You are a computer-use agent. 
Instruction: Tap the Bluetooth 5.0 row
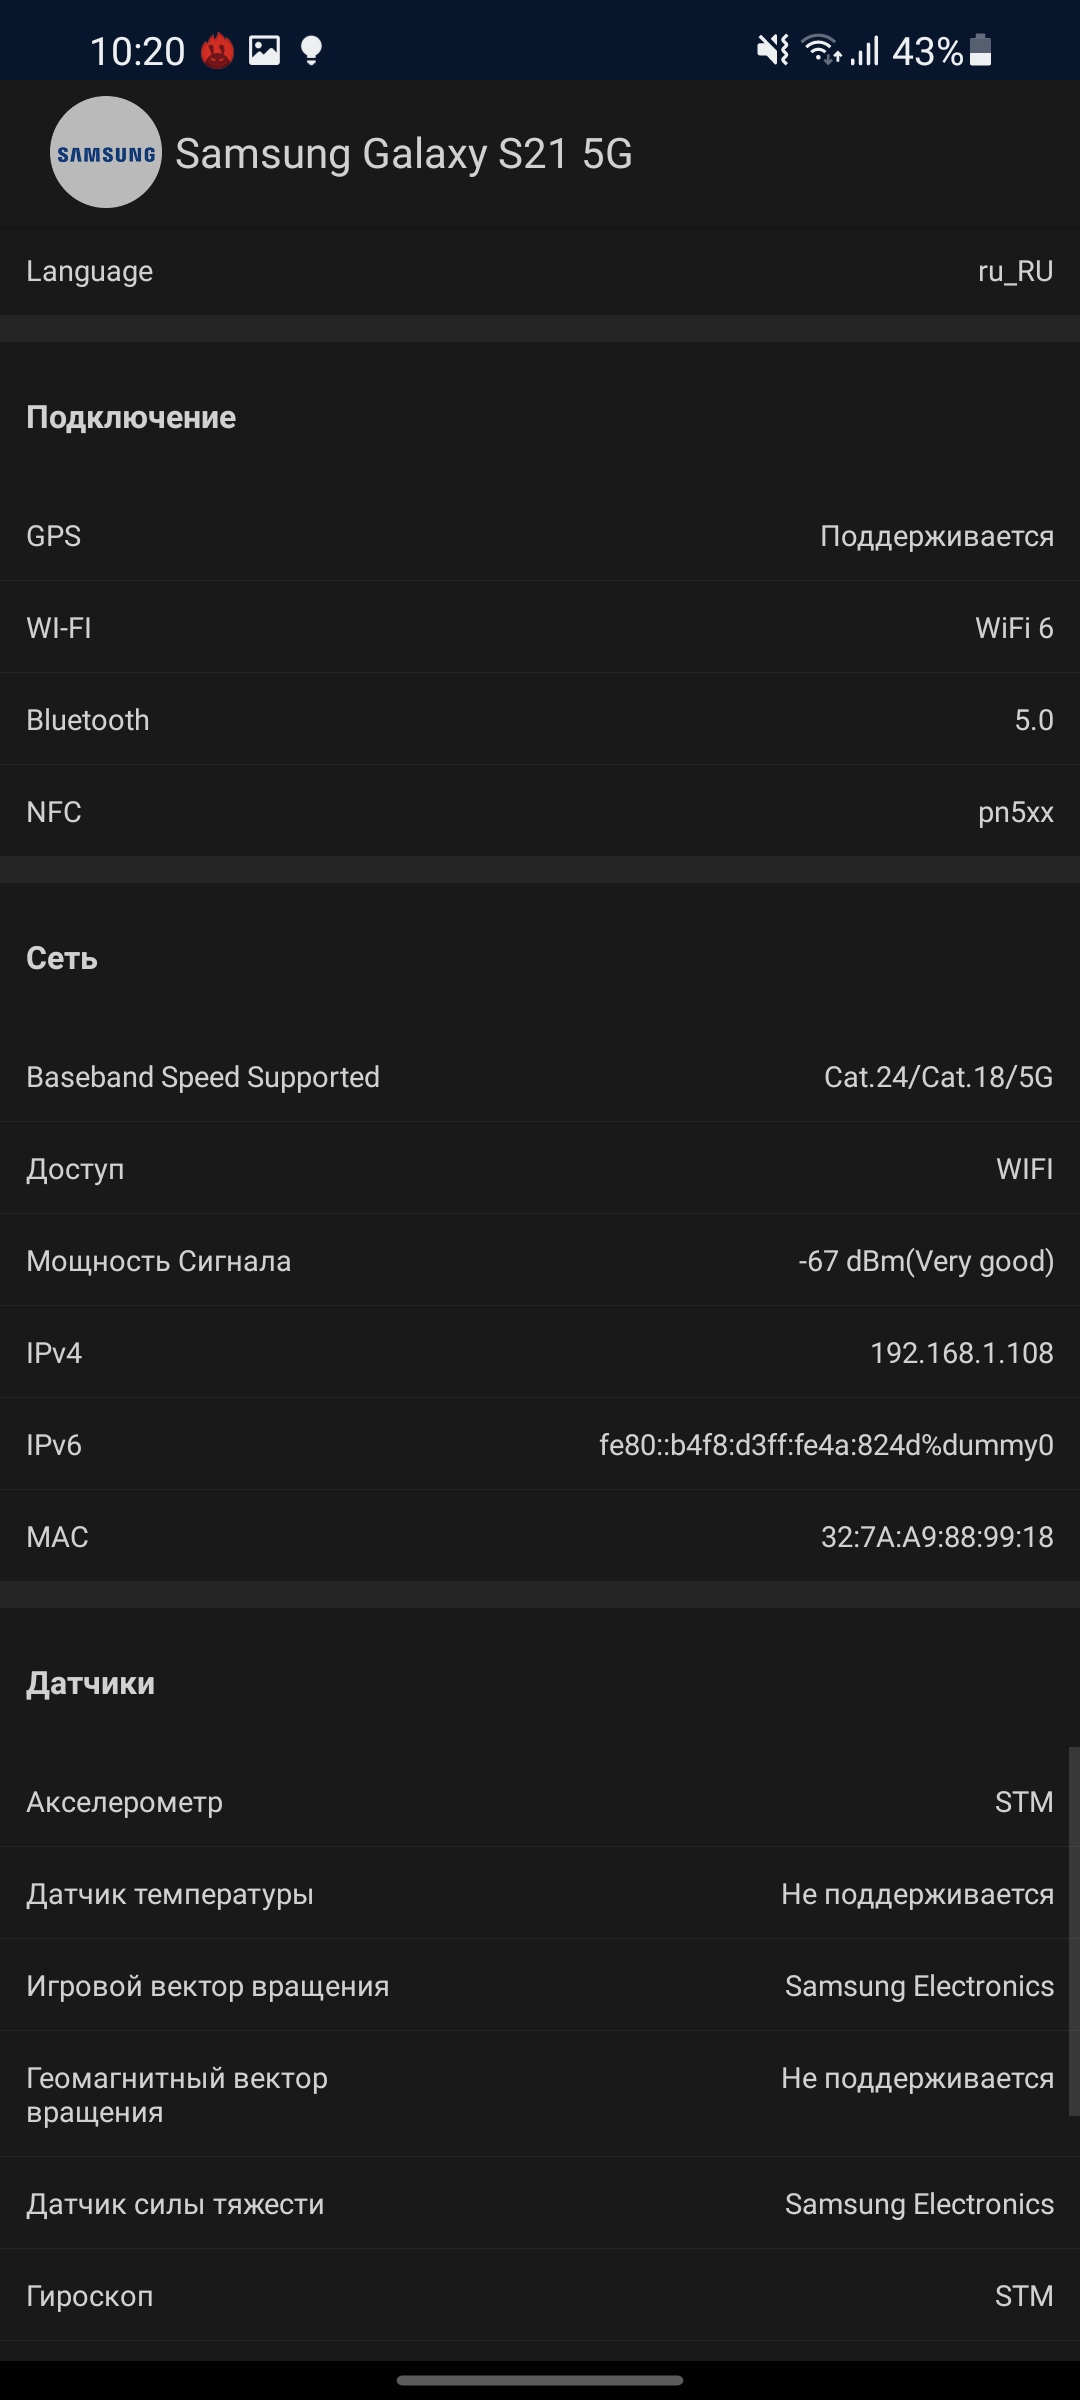click(x=540, y=720)
